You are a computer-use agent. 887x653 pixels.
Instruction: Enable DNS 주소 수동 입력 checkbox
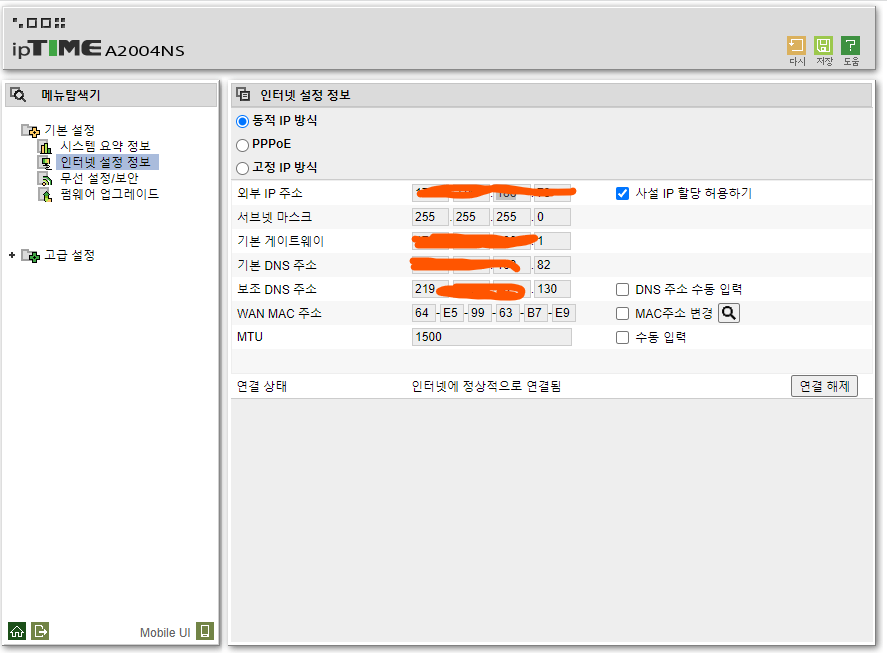click(622, 290)
